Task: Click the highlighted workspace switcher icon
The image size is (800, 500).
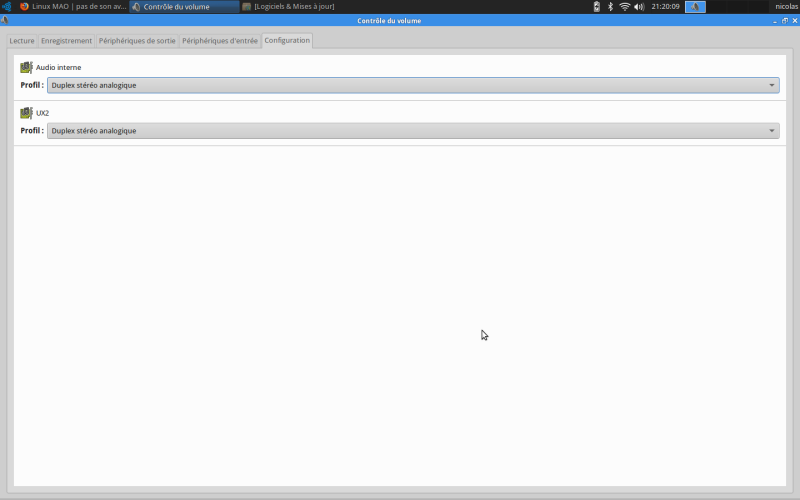Action: 695,7
